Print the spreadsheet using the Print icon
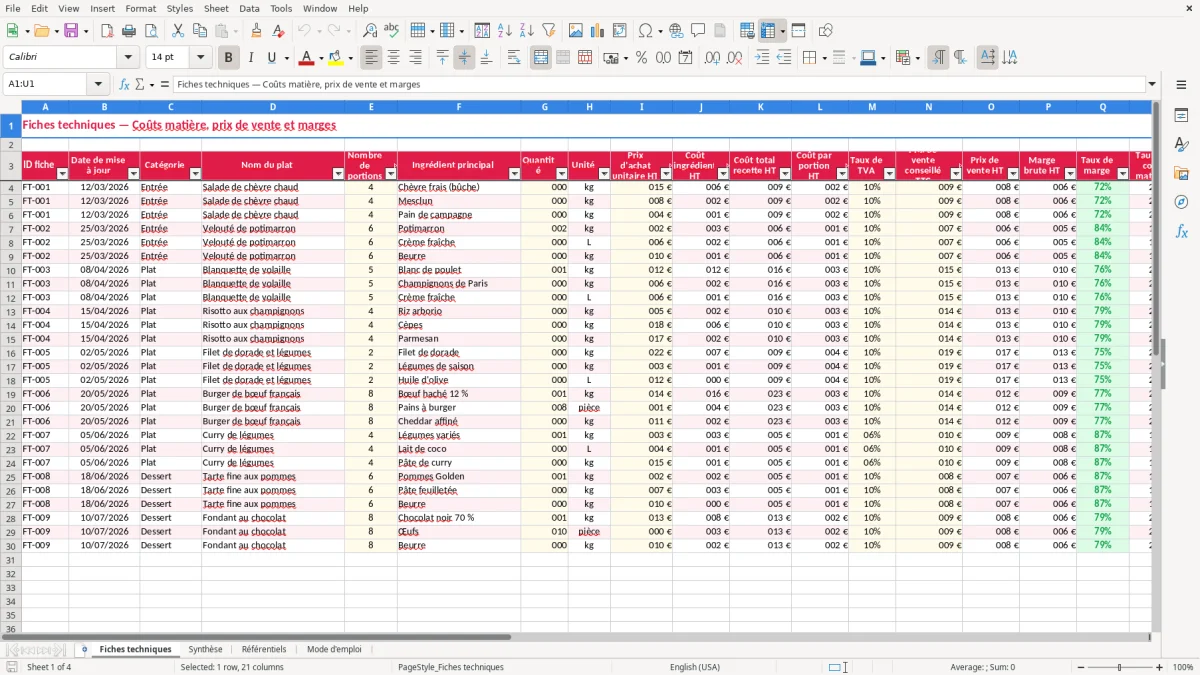This screenshot has width=1200, height=675. (129, 31)
